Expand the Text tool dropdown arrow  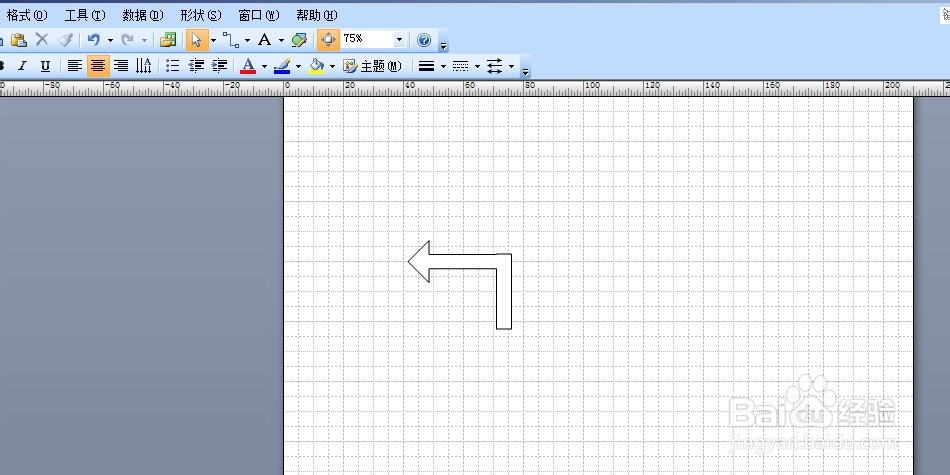point(281,41)
